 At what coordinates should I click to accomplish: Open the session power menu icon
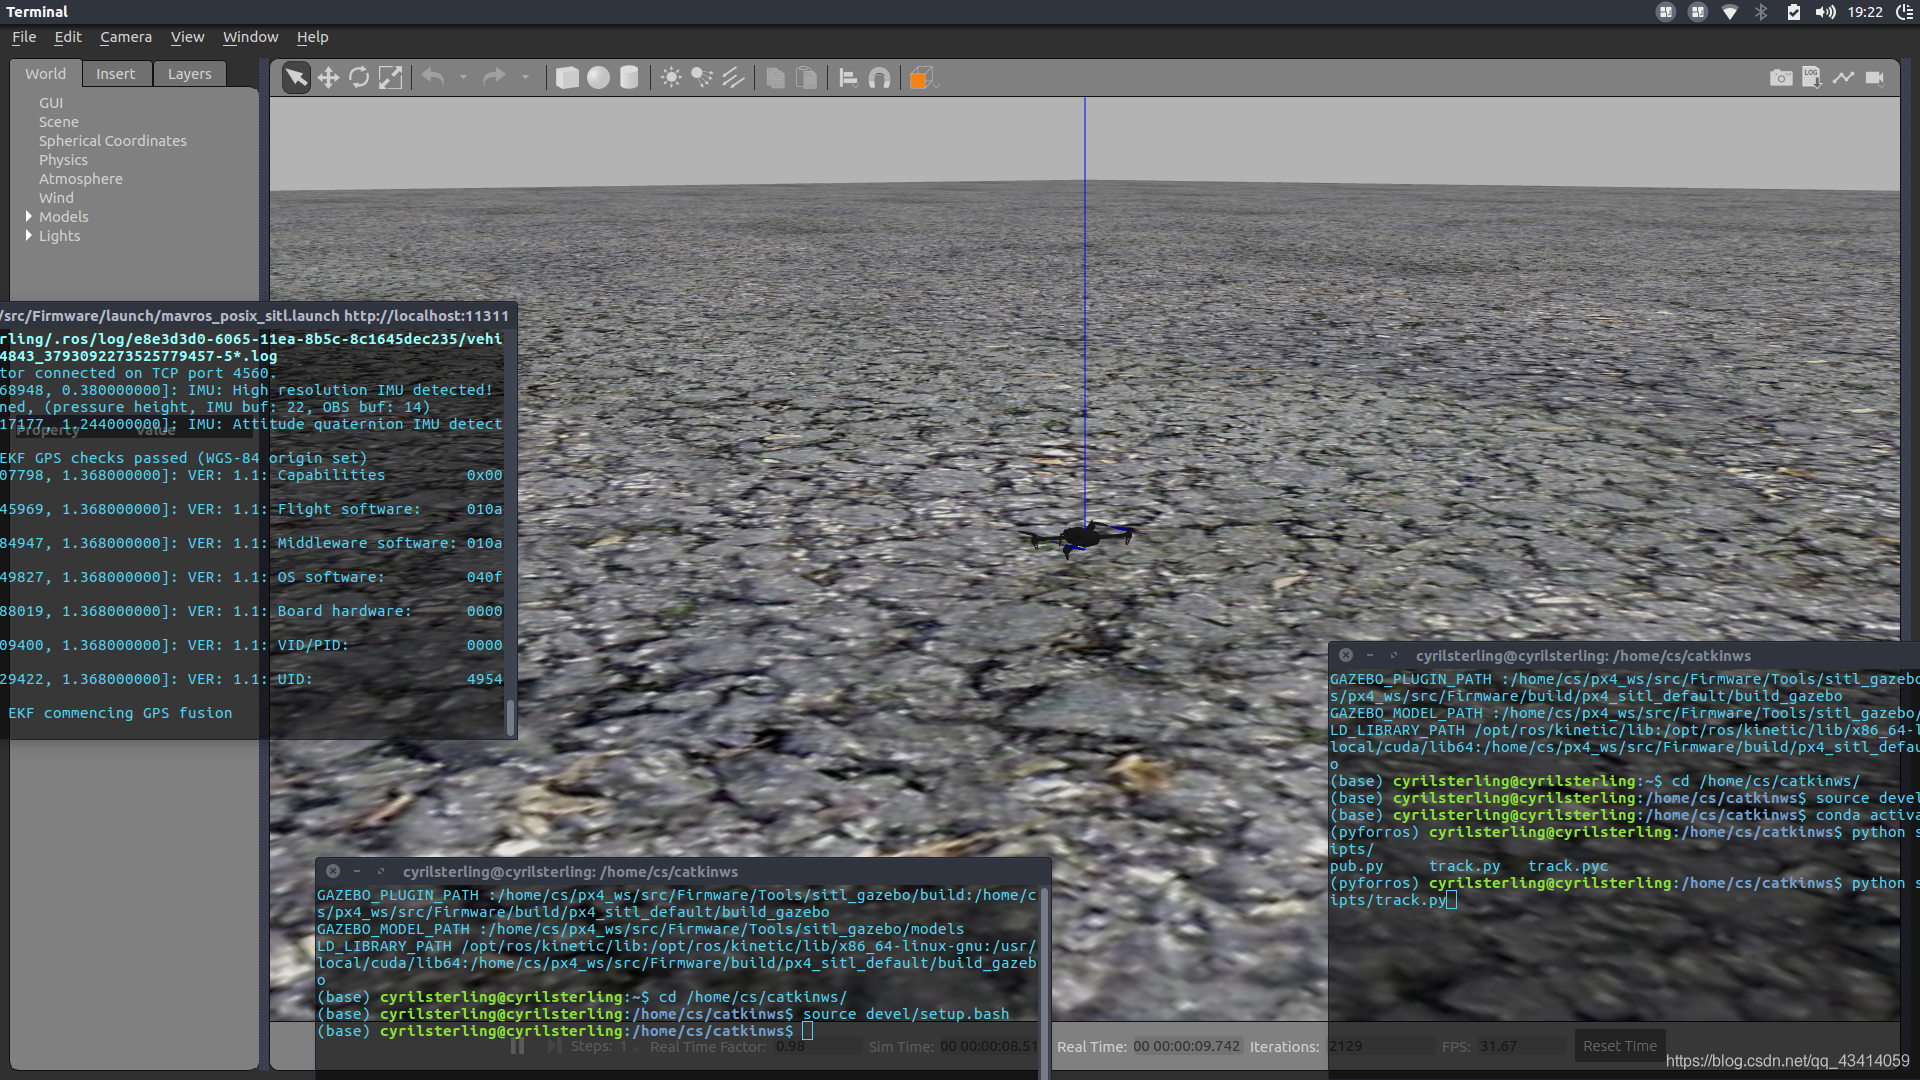[x=1904, y=12]
